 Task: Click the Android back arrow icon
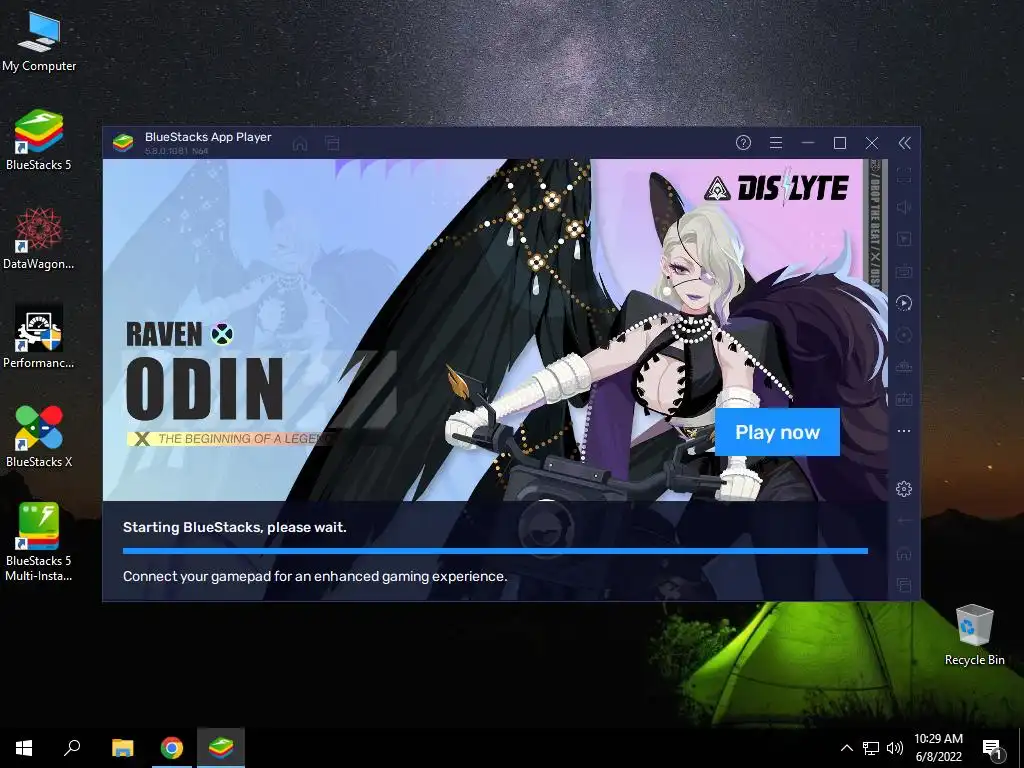[904, 520]
